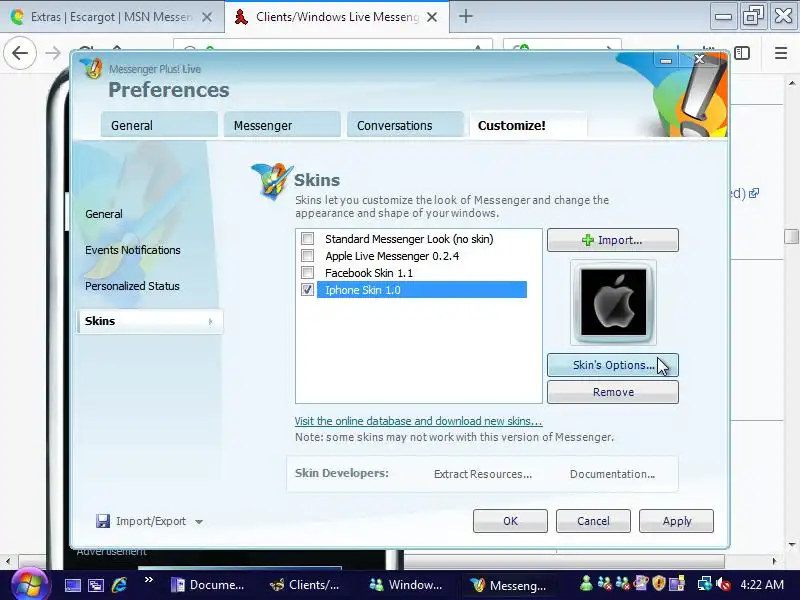Open Events Notifications section
Viewport: 800px width, 600px height.
tap(133, 250)
